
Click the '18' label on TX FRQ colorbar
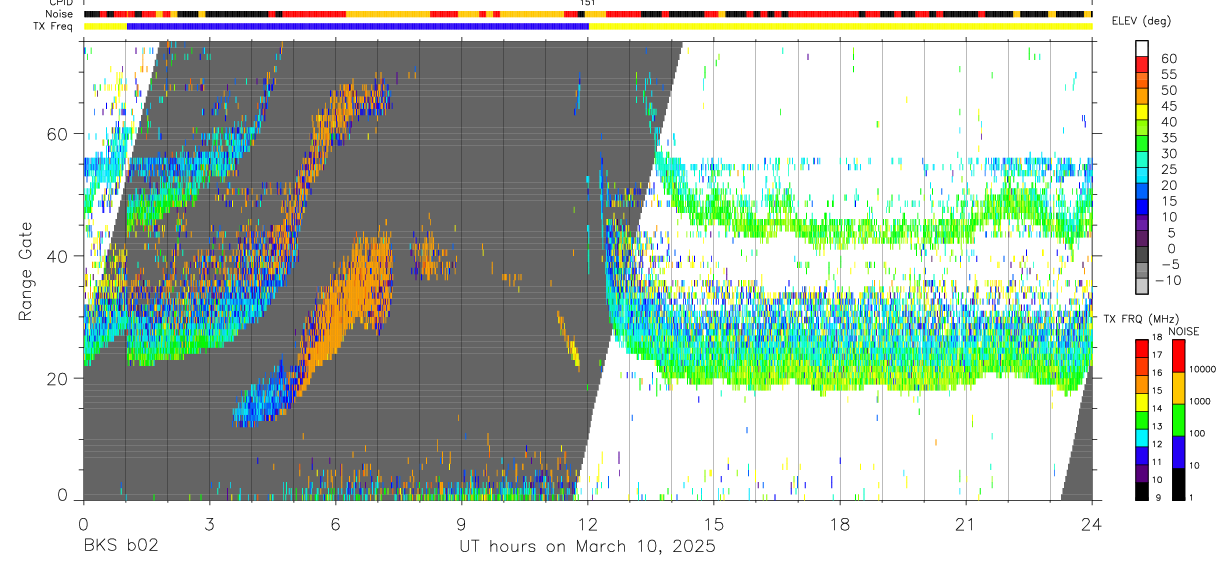pos(1157,337)
